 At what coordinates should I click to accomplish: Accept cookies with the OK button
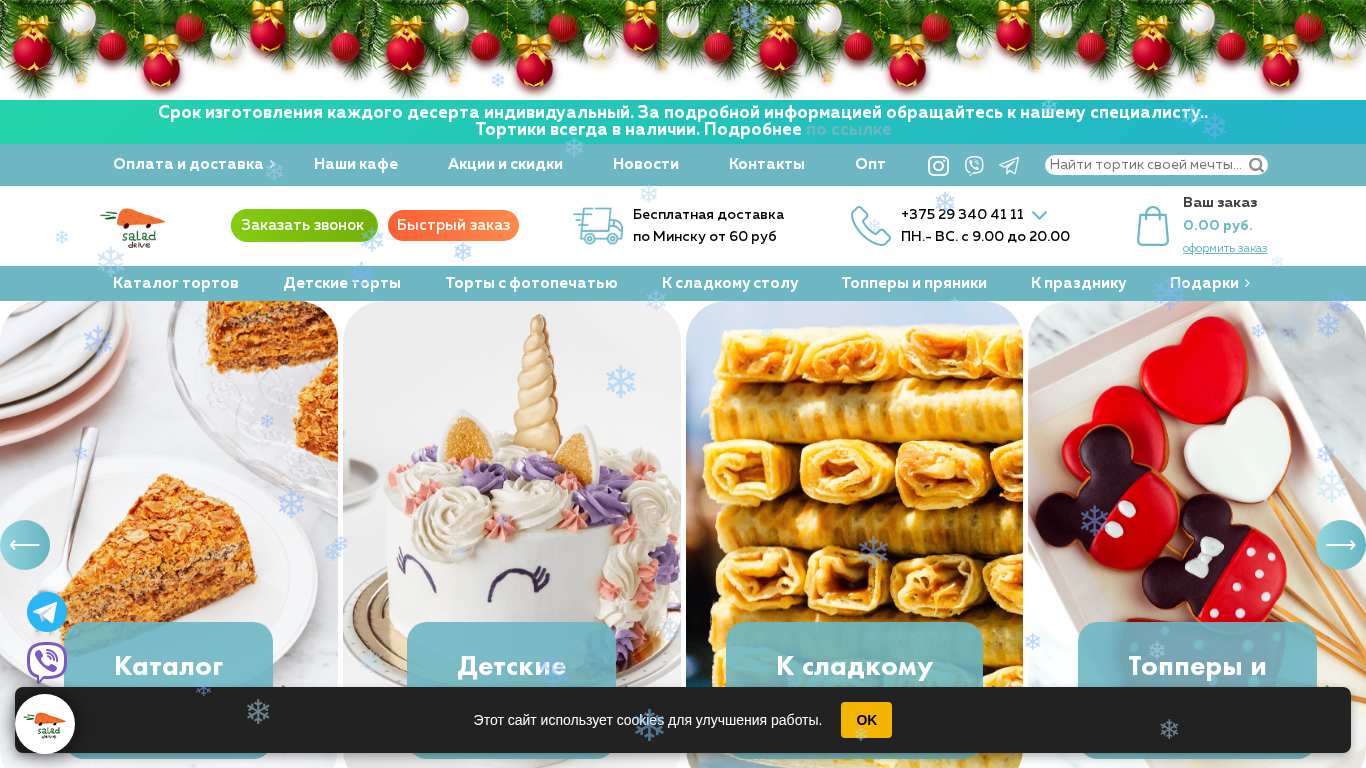pyautogui.click(x=866, y=720)
